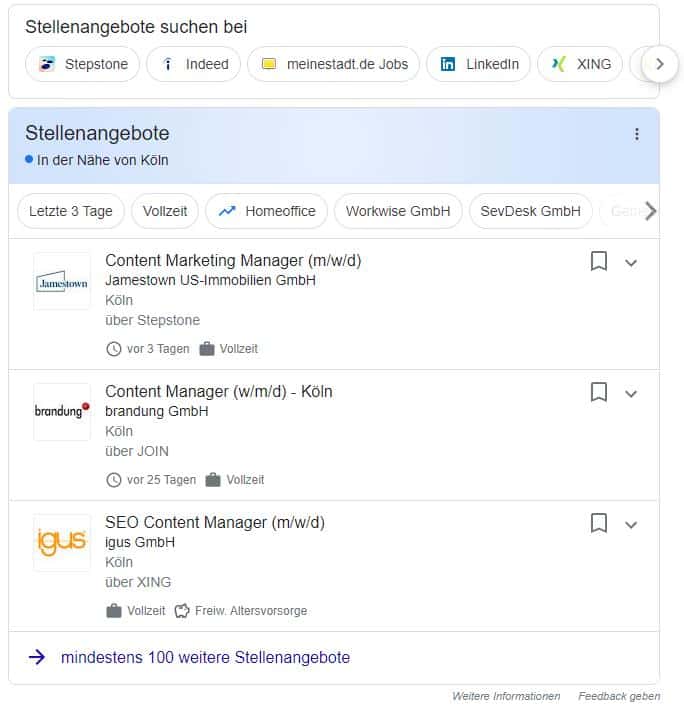Viewport: 684px width, 711px height.
Task: Bookmark the SEO Content Manager job
Action: [599, 523]
